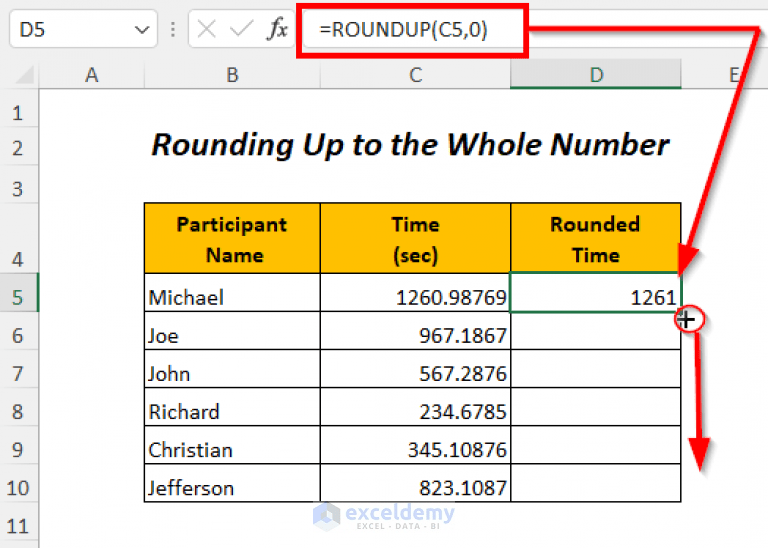This screenshot has height=548, width=768.
Task: Select column A header
Action: click(92, 75)
